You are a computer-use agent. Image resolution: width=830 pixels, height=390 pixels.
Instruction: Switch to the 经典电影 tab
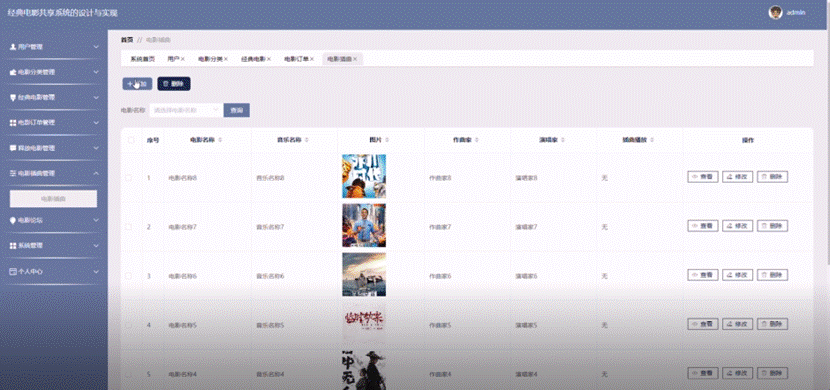[253, 59]
